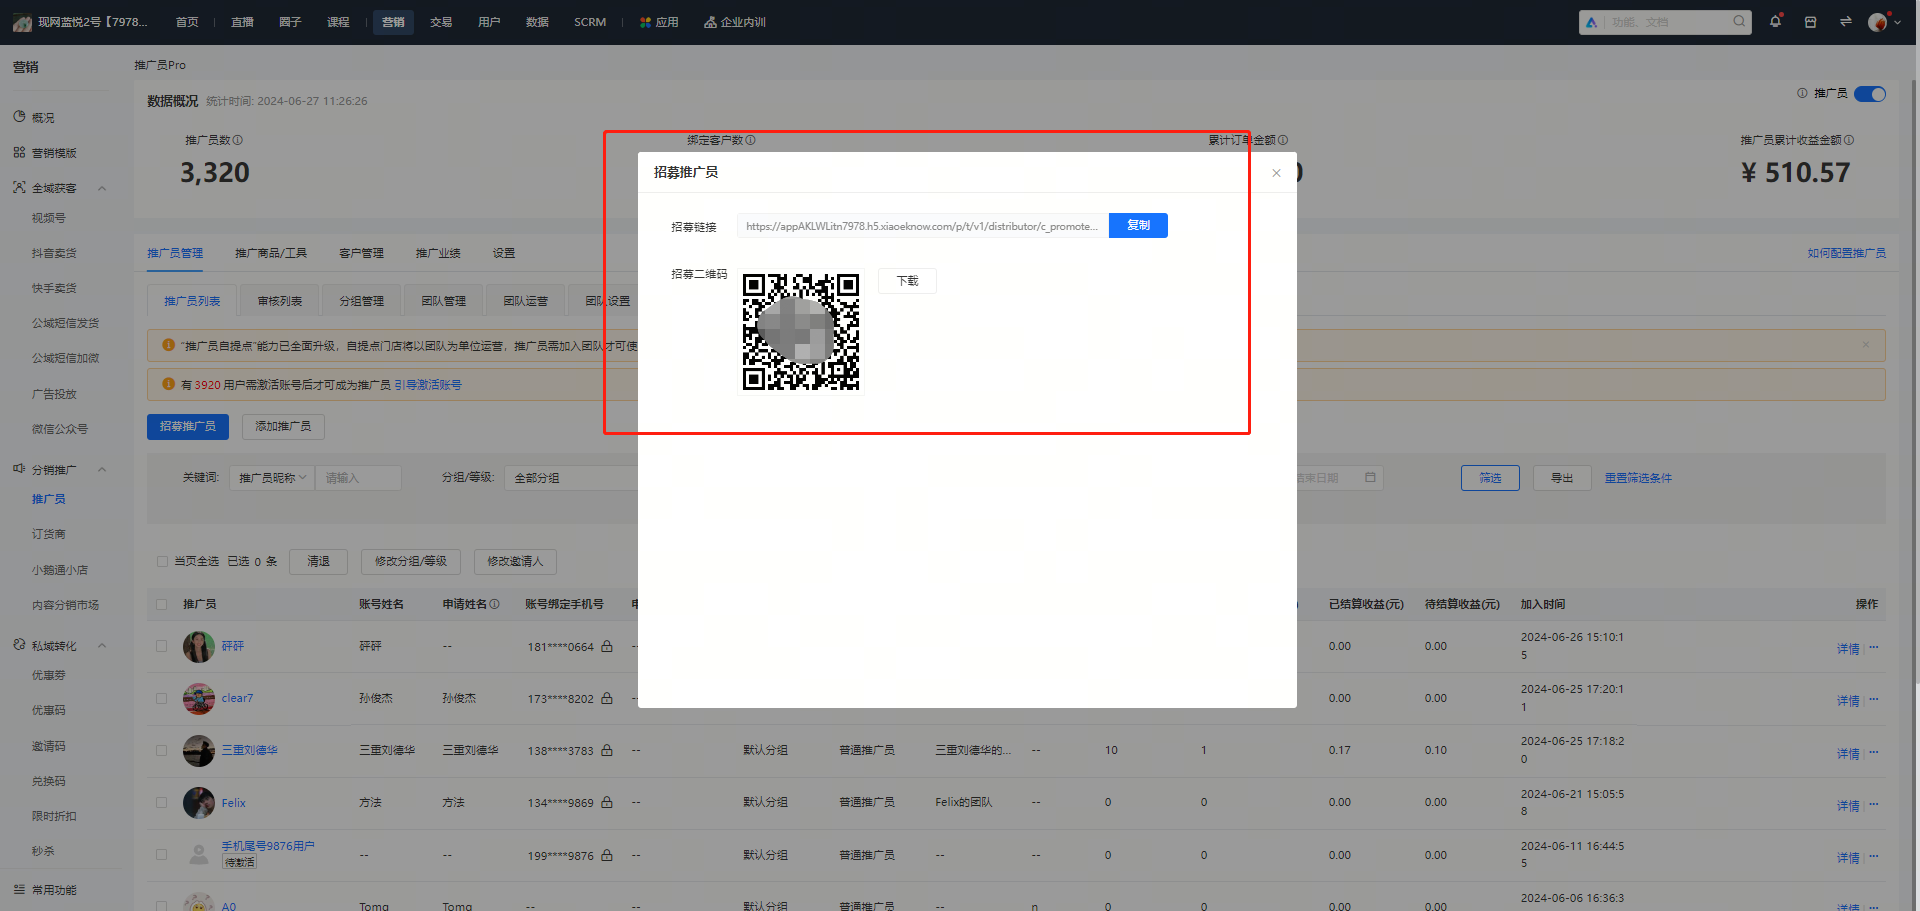The width and height of the screenshot is (1920, 911).
Task: Click the 功能、文档 search box
Action: (x=1665, y=22)
